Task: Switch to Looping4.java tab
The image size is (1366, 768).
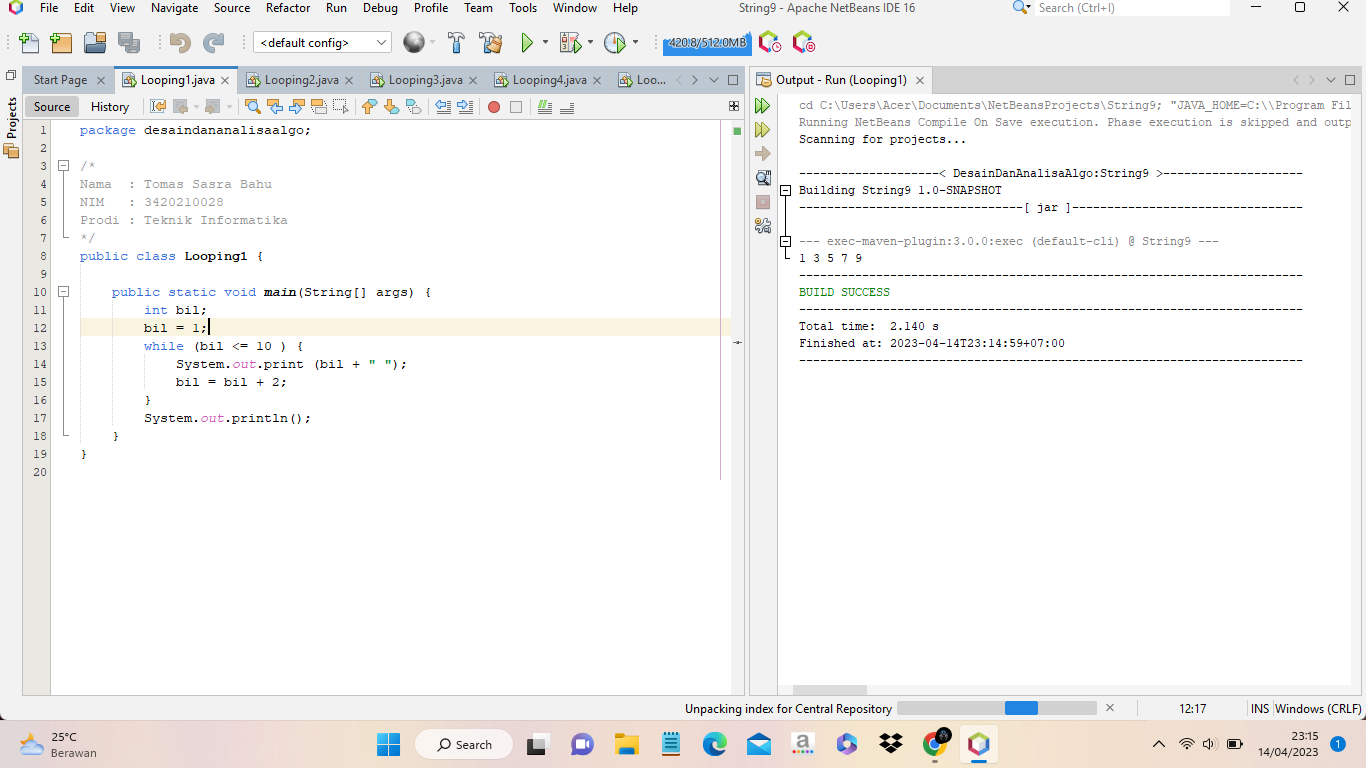Action: tap(549, 80)
